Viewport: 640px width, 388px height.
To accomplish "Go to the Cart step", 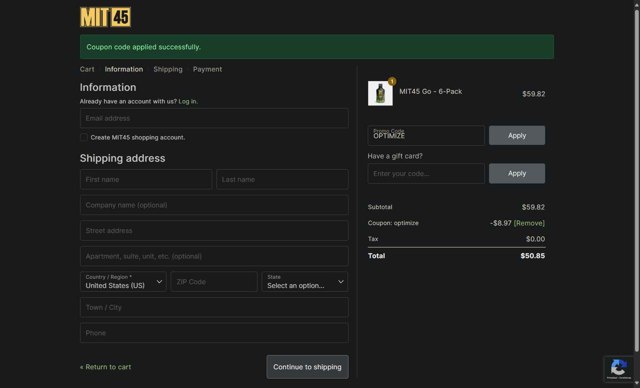I will pyautogui.click(x=87, y=69).
